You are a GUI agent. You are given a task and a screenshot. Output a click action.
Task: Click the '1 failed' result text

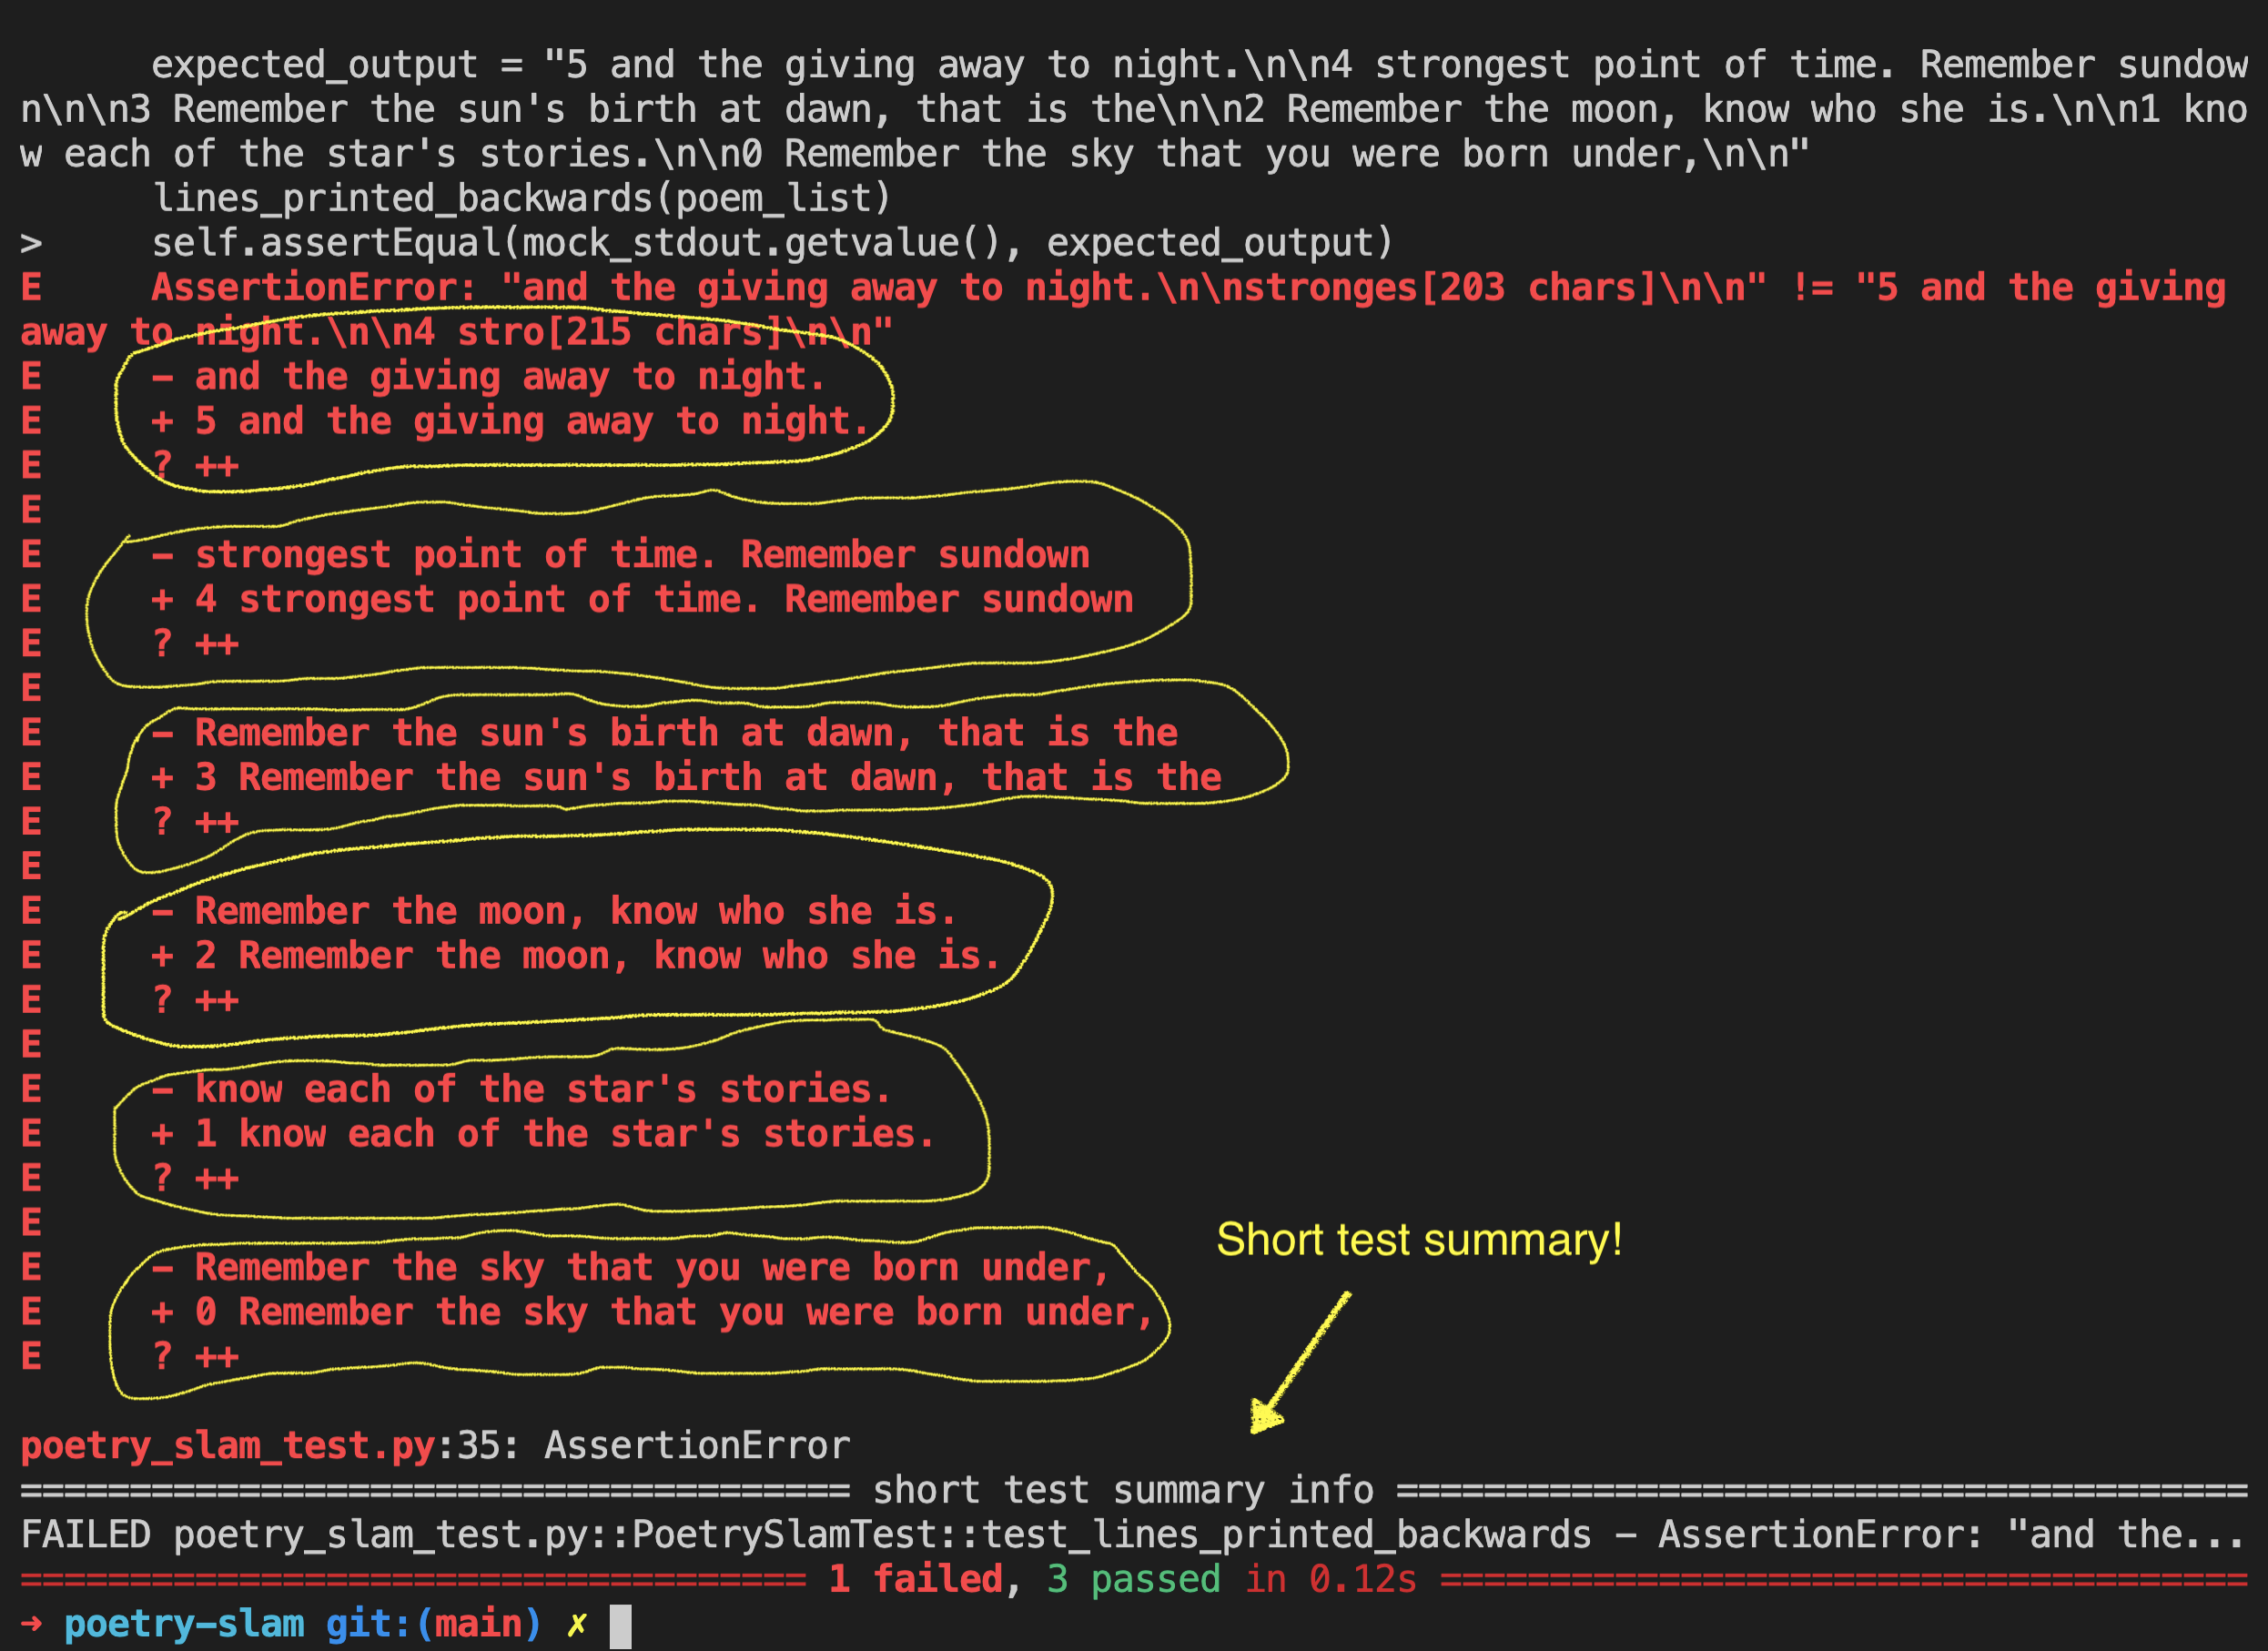tap(915, 1579)
